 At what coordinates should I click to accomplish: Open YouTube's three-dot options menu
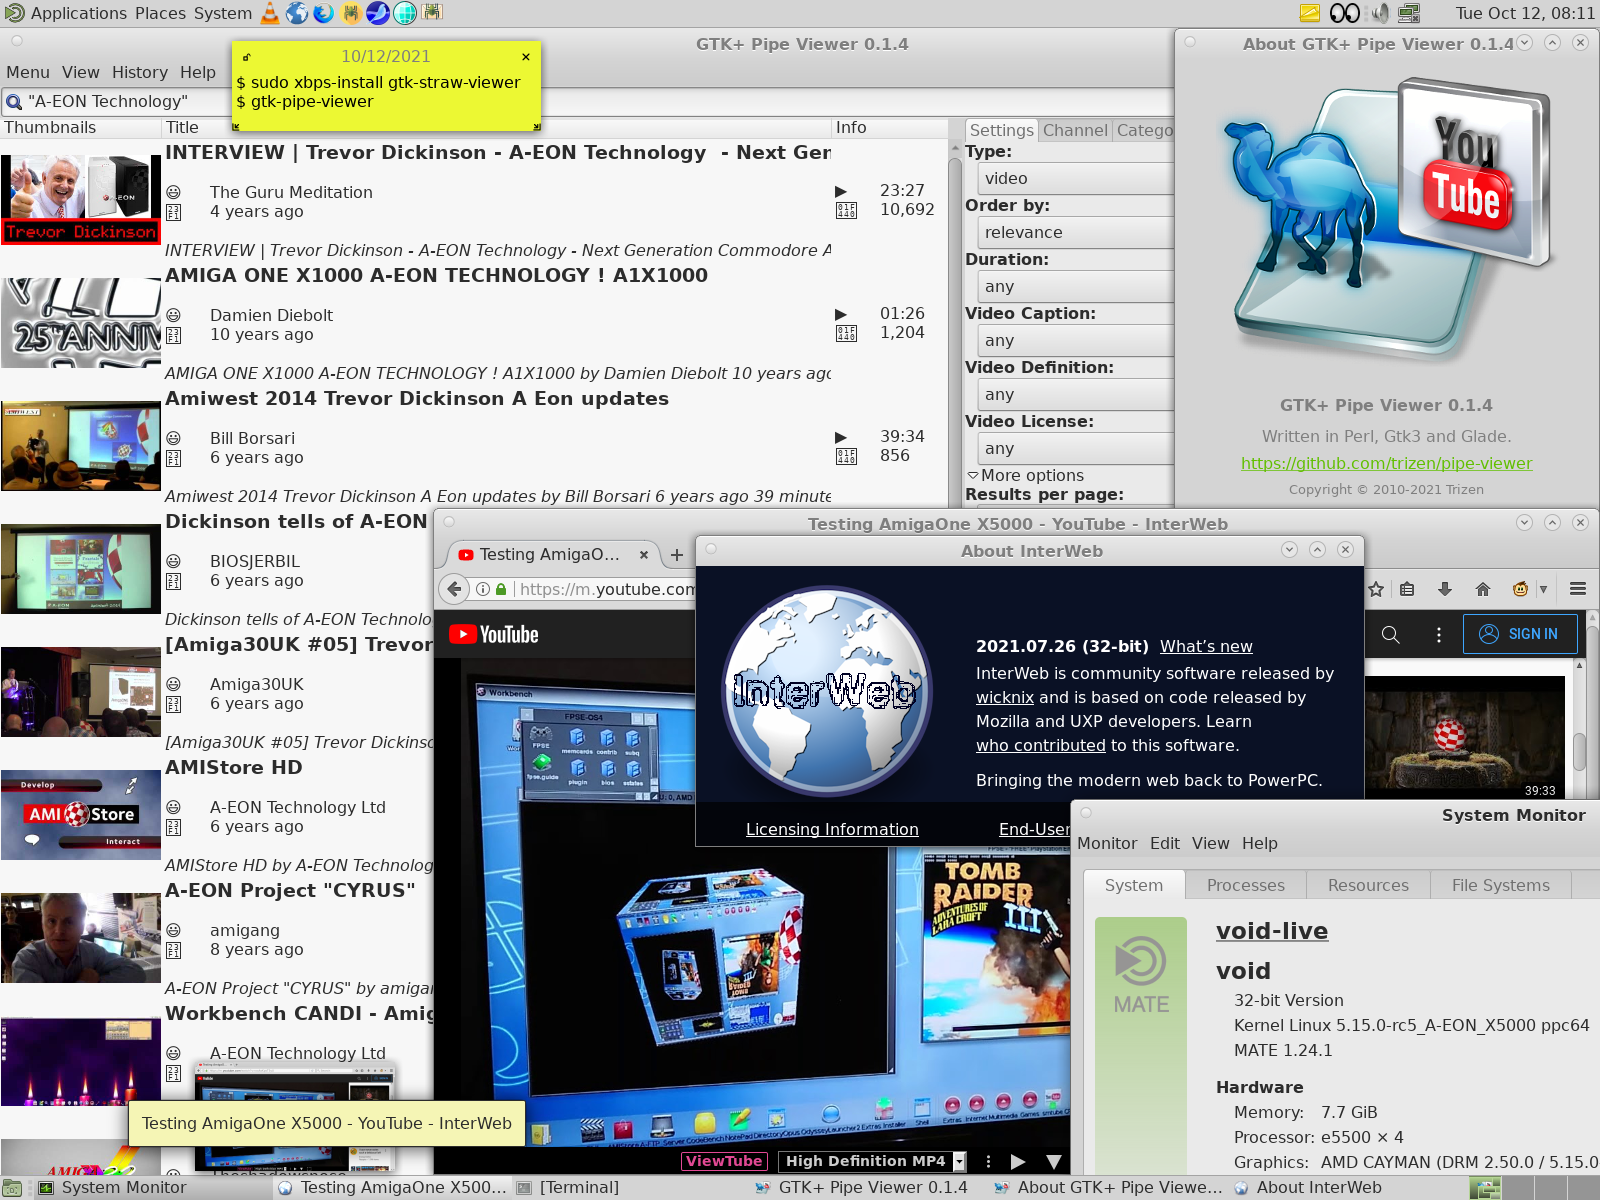1439,634
